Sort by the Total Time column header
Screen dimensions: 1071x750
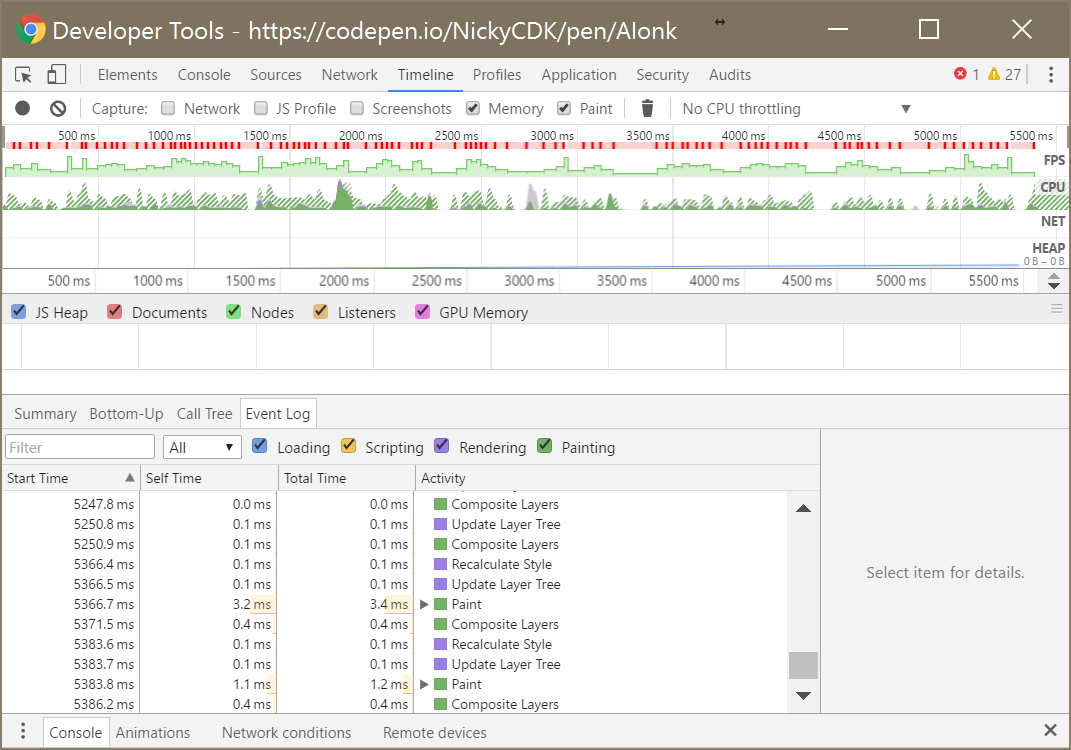[346, 478]
